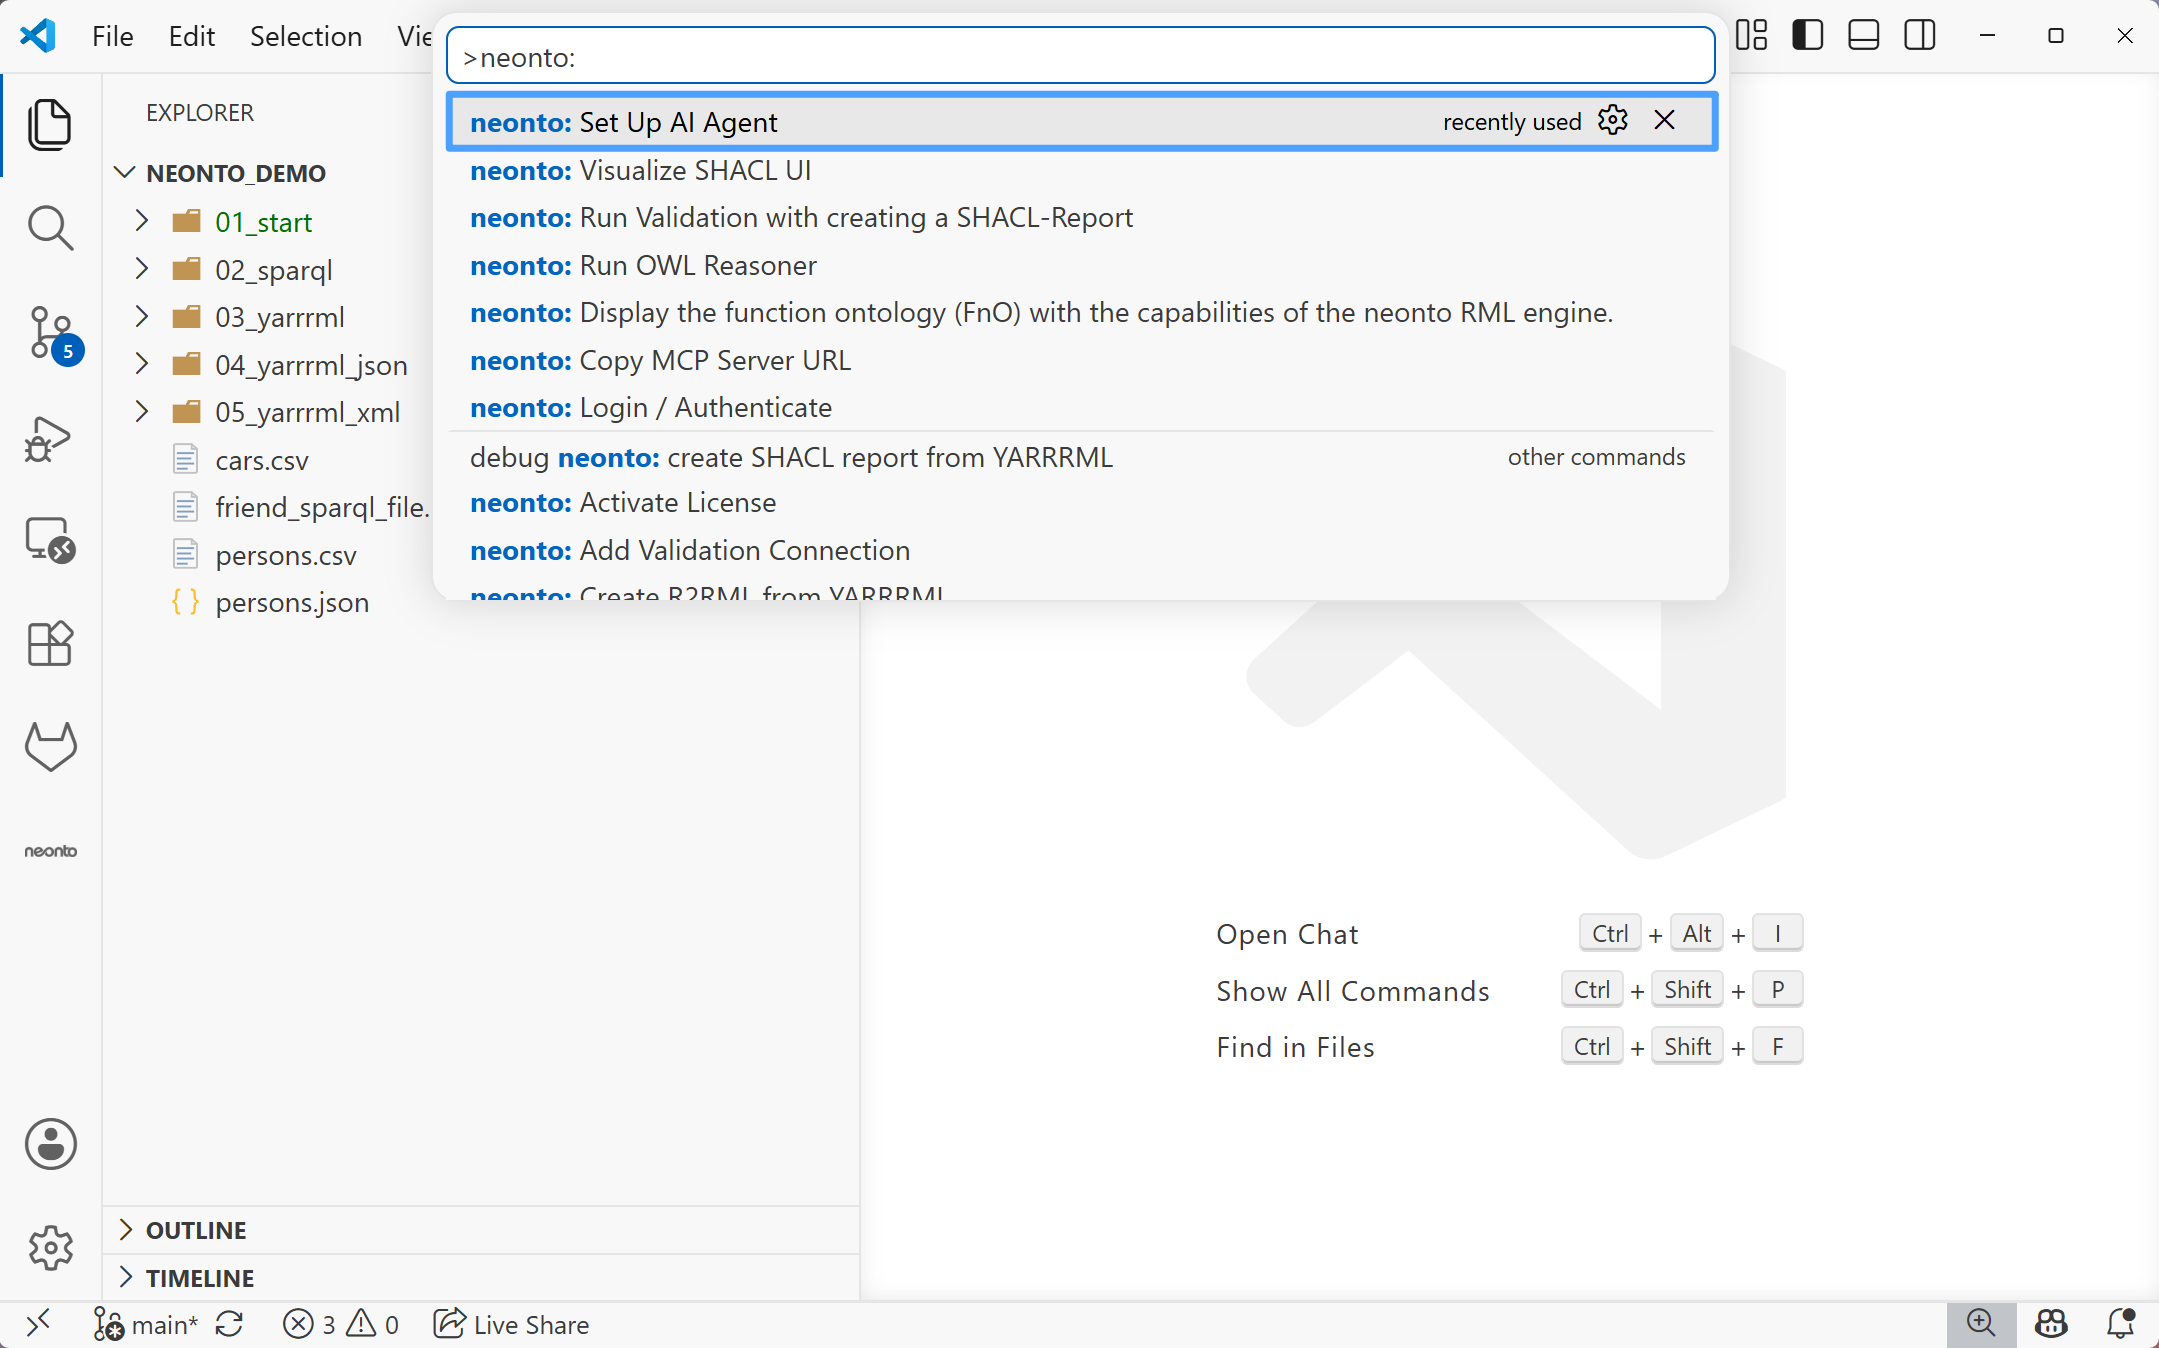Open the Extensions view icon

pyautogui.click(x=50, y=644)
